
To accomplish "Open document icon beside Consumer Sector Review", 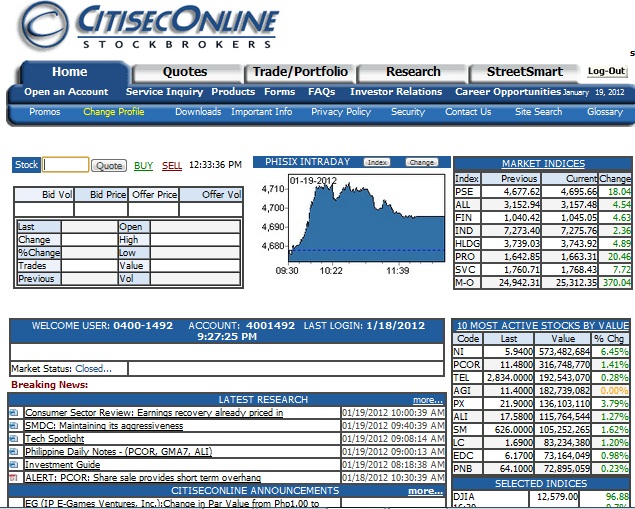I will click(14, 413).
